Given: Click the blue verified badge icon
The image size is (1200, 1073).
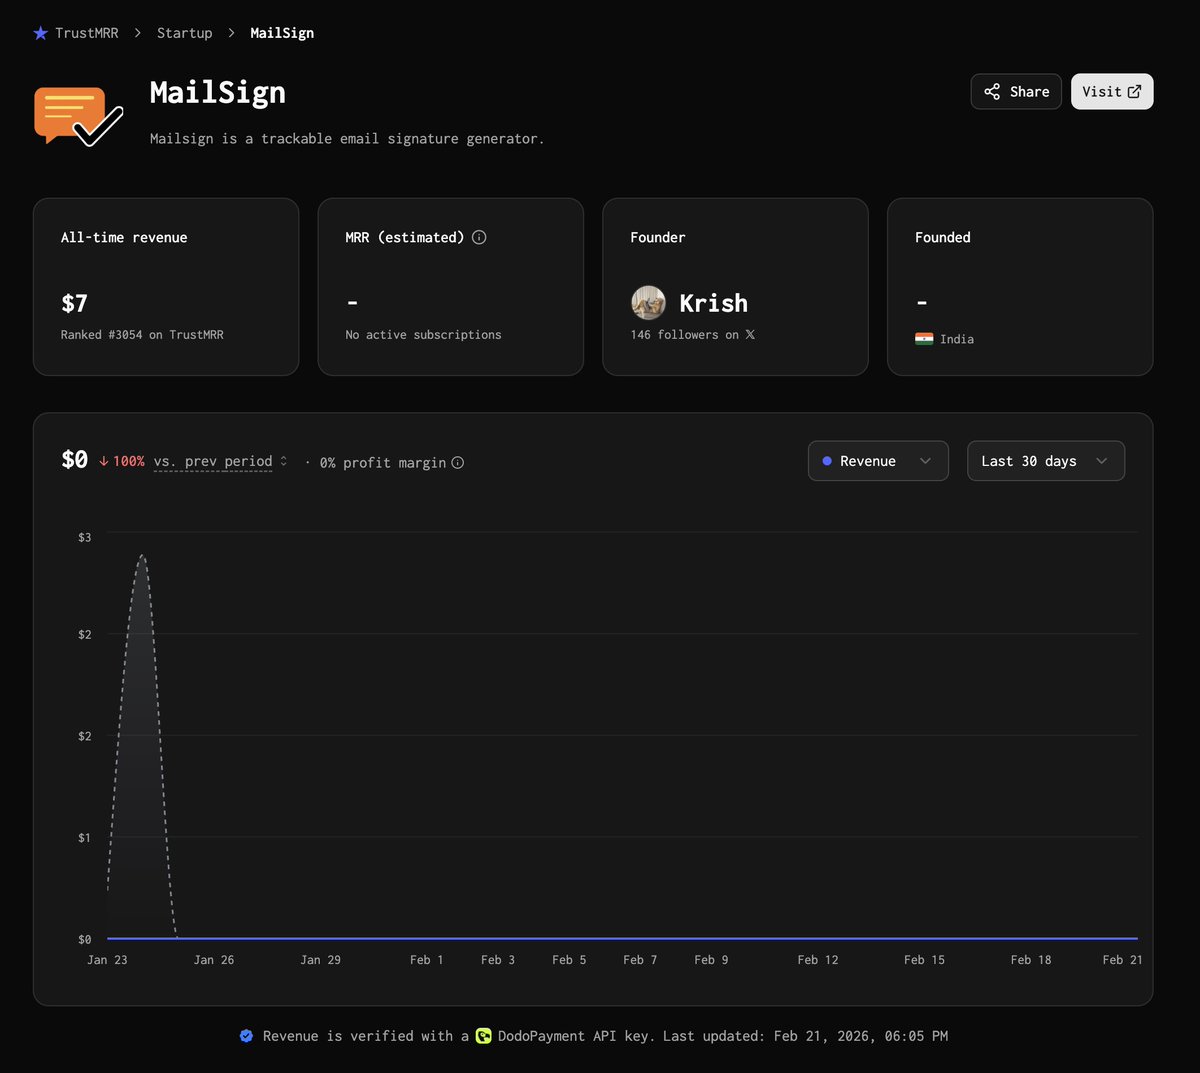Looking at the screenshot, I should [246, 1036].
